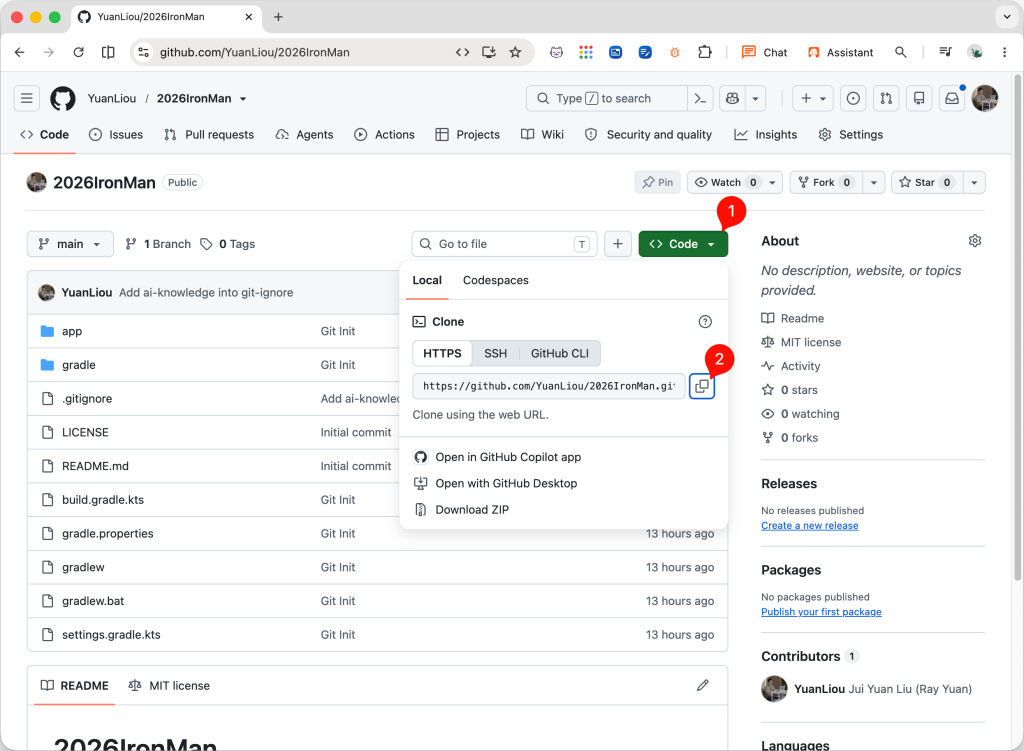Pin the repository to profile
This screenshot has height=751, width=1024.
coord(658,183)
